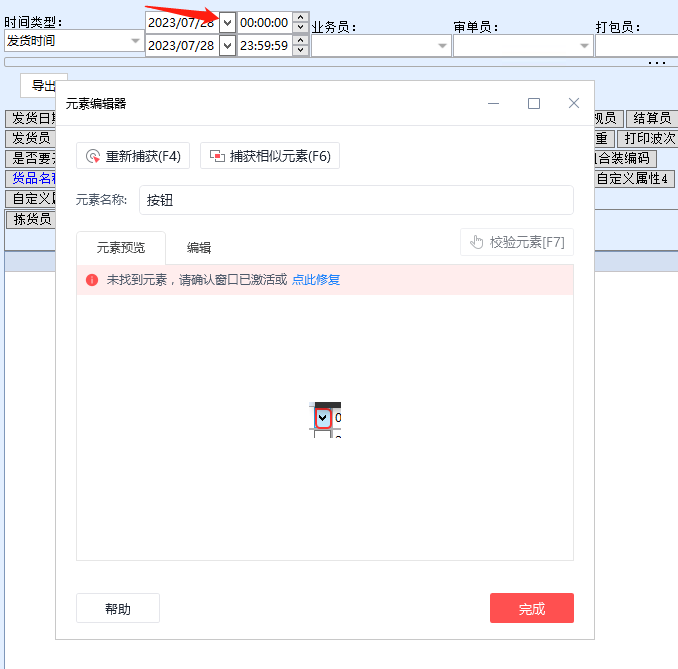This screenshot has width=678, height=669.
Task: Decrease the 00:00:00 time with down arrow
Action: coord(301,27)
